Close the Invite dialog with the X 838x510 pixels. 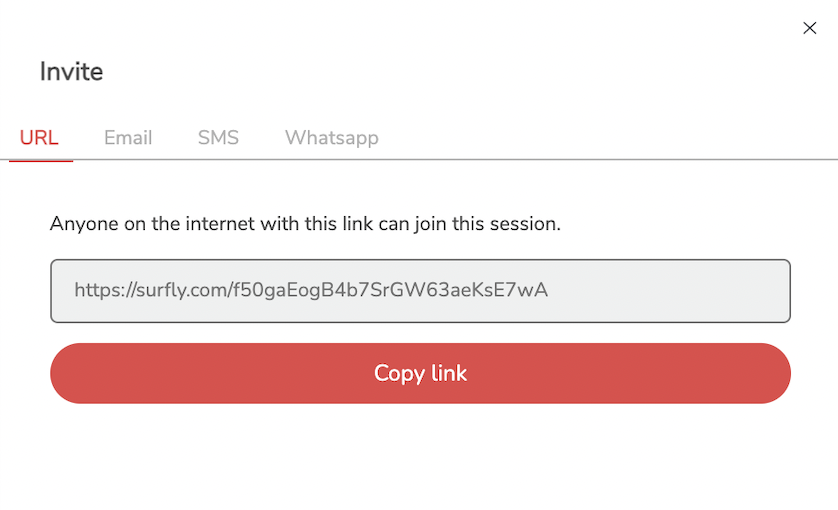[x=810, y=28]
